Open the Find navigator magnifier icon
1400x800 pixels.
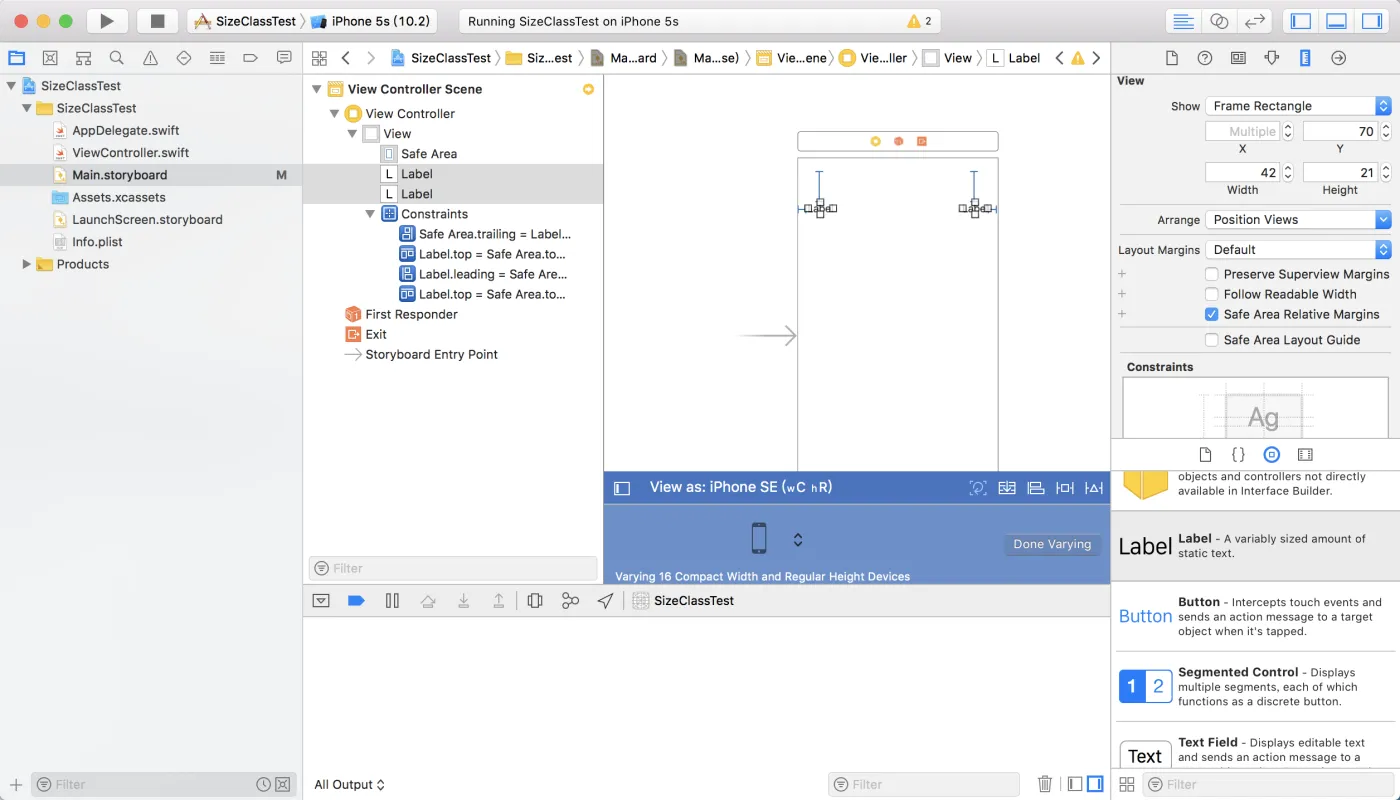click(117, 58)
